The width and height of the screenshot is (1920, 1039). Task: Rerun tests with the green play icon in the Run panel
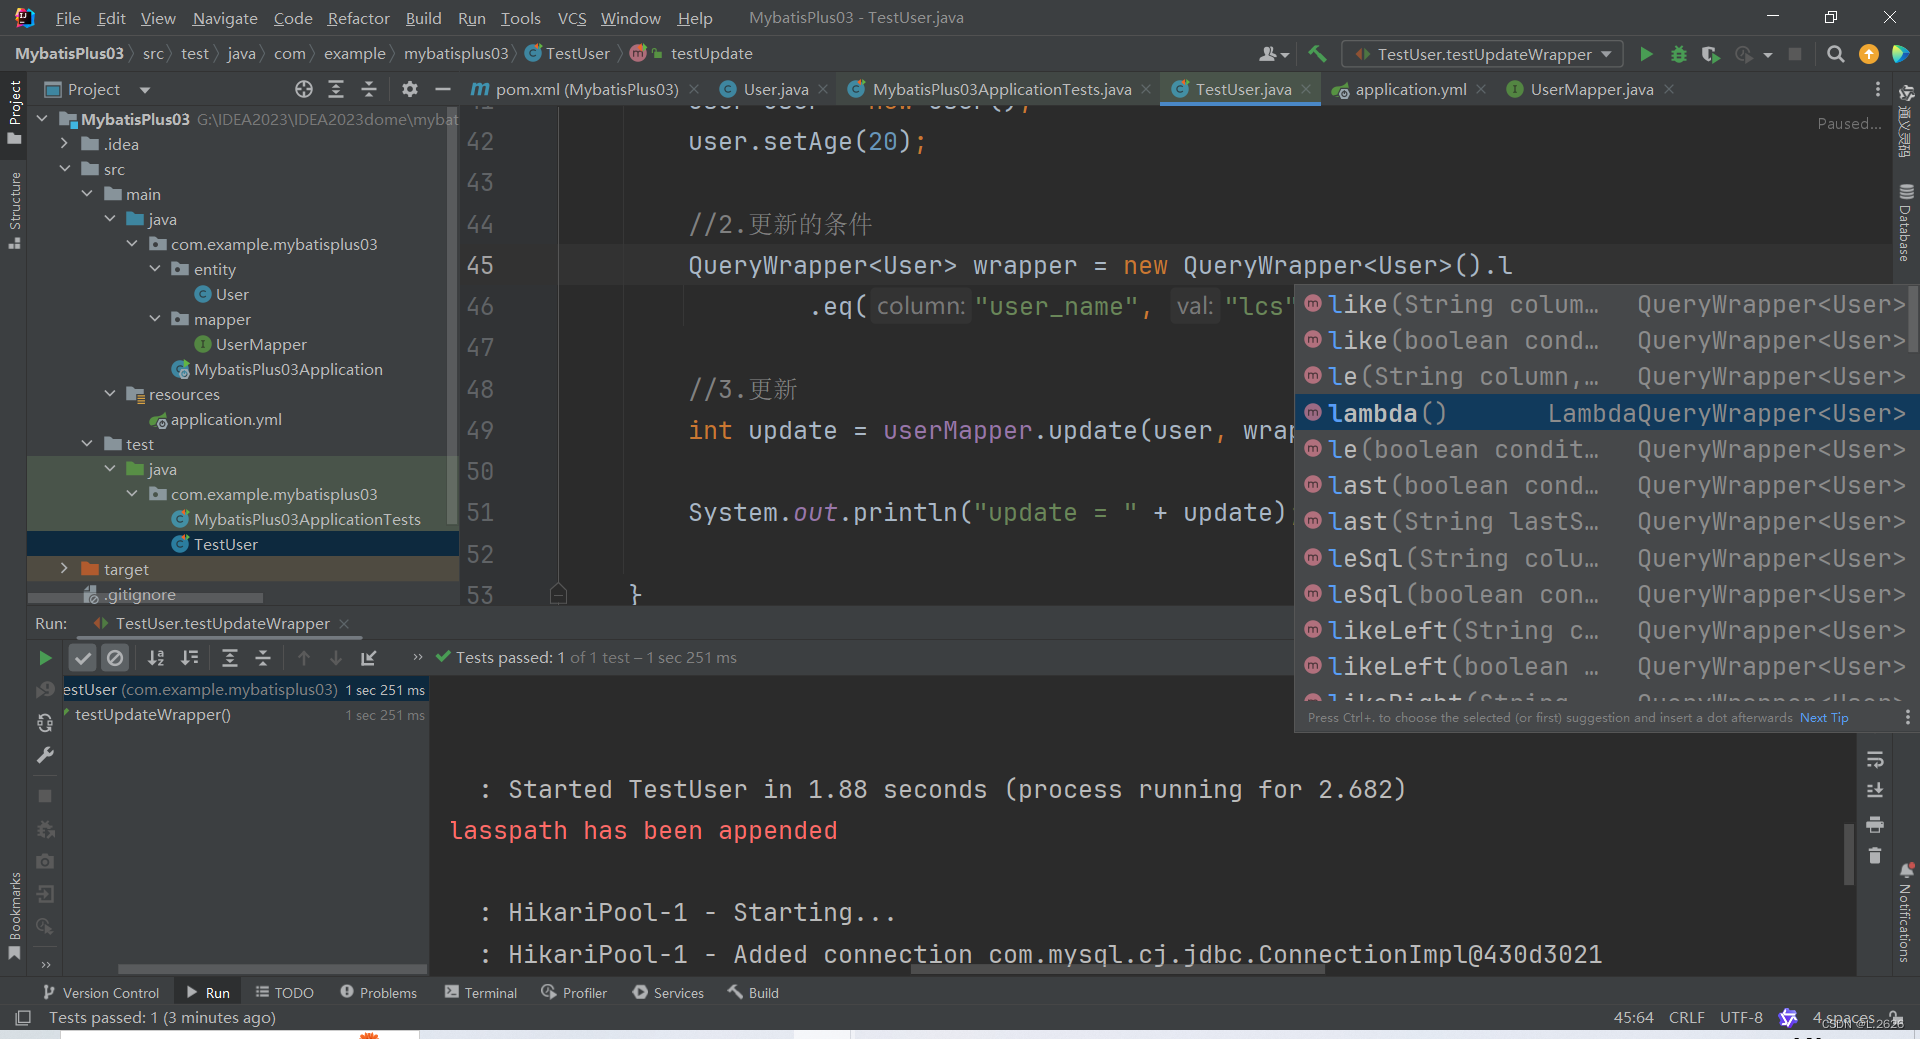click(45, 657)
